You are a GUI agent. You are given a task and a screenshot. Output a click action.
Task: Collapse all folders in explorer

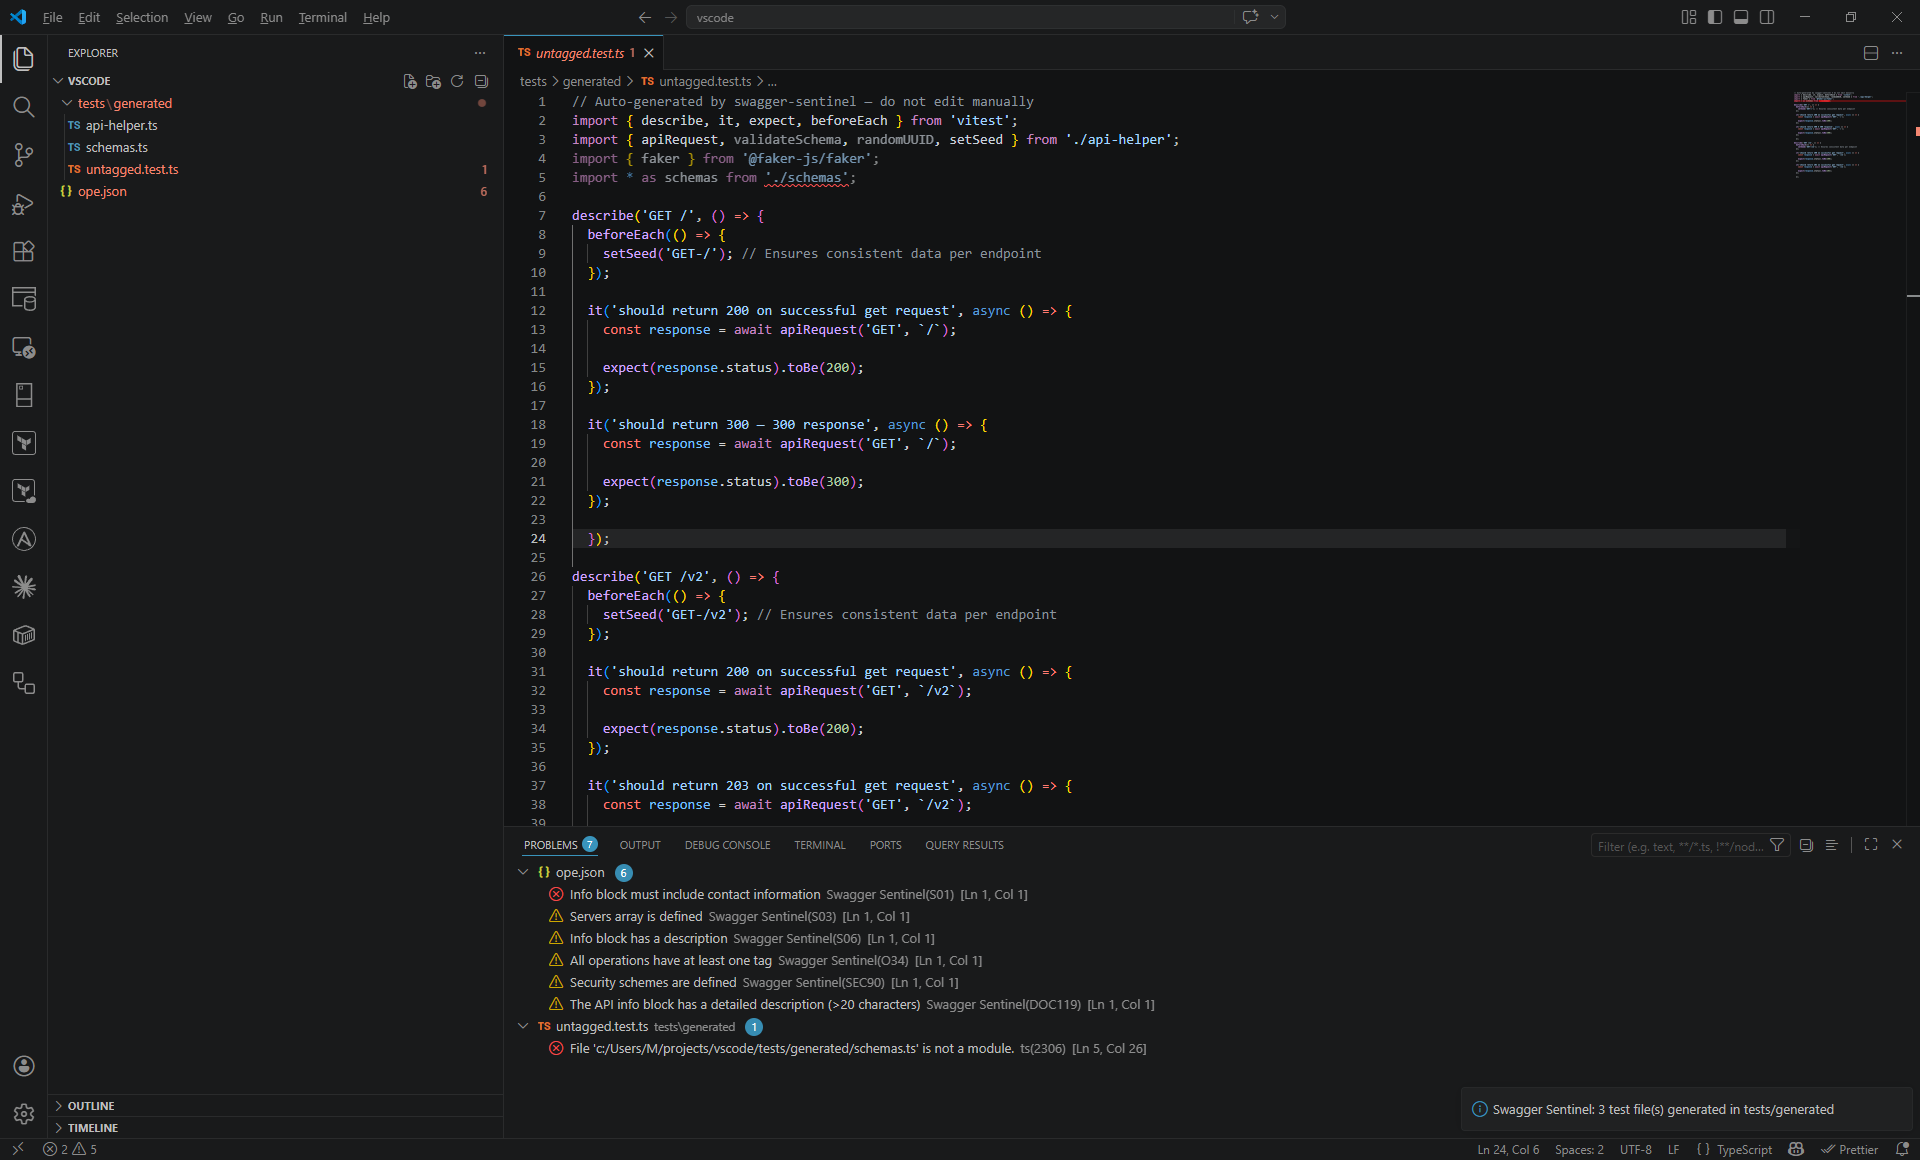481,81
